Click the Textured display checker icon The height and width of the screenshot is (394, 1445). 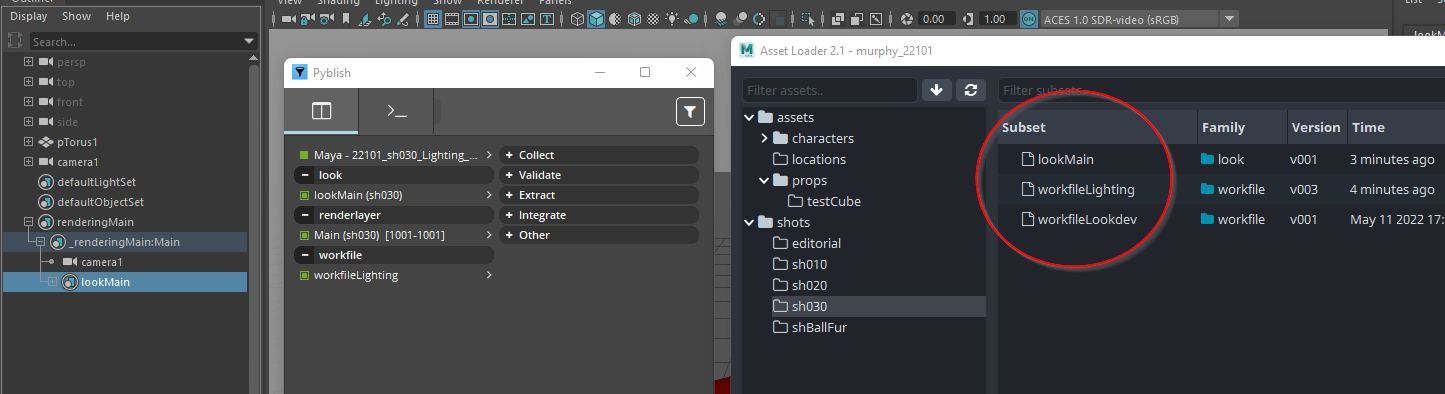(653, 19)
